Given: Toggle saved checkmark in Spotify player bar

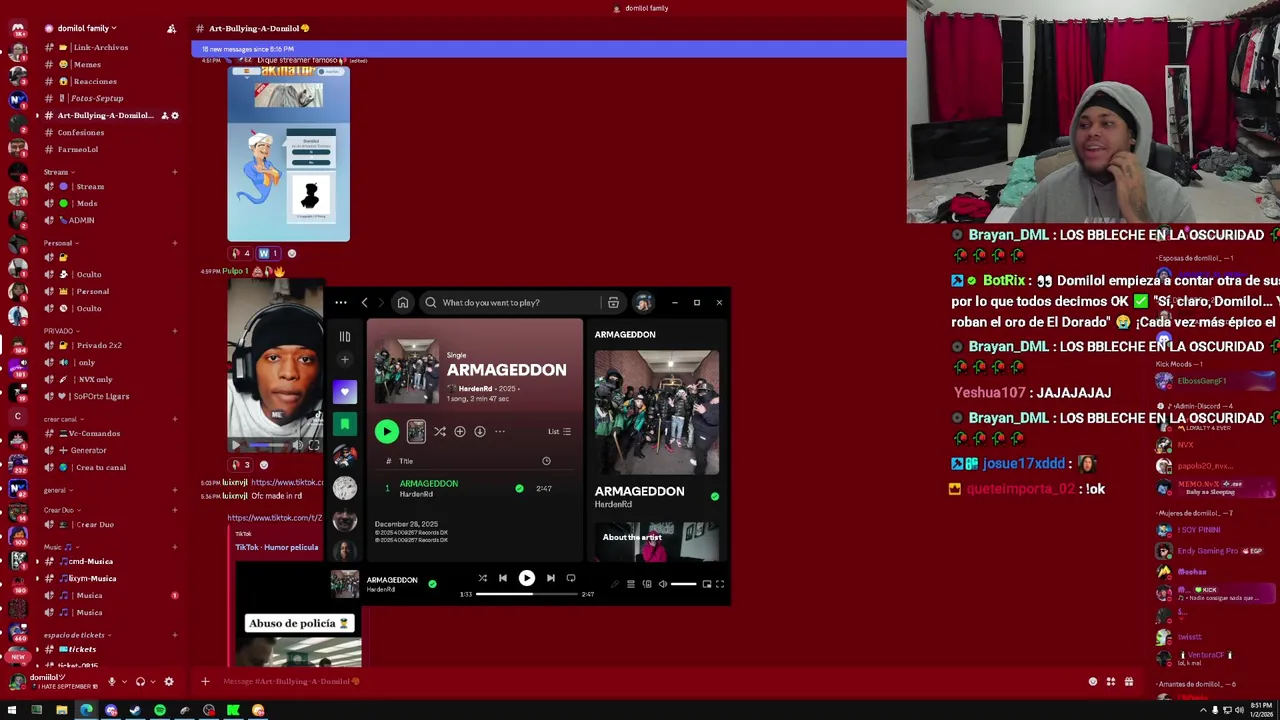Looking at the screenshot, I should click(x=432, y=583).
